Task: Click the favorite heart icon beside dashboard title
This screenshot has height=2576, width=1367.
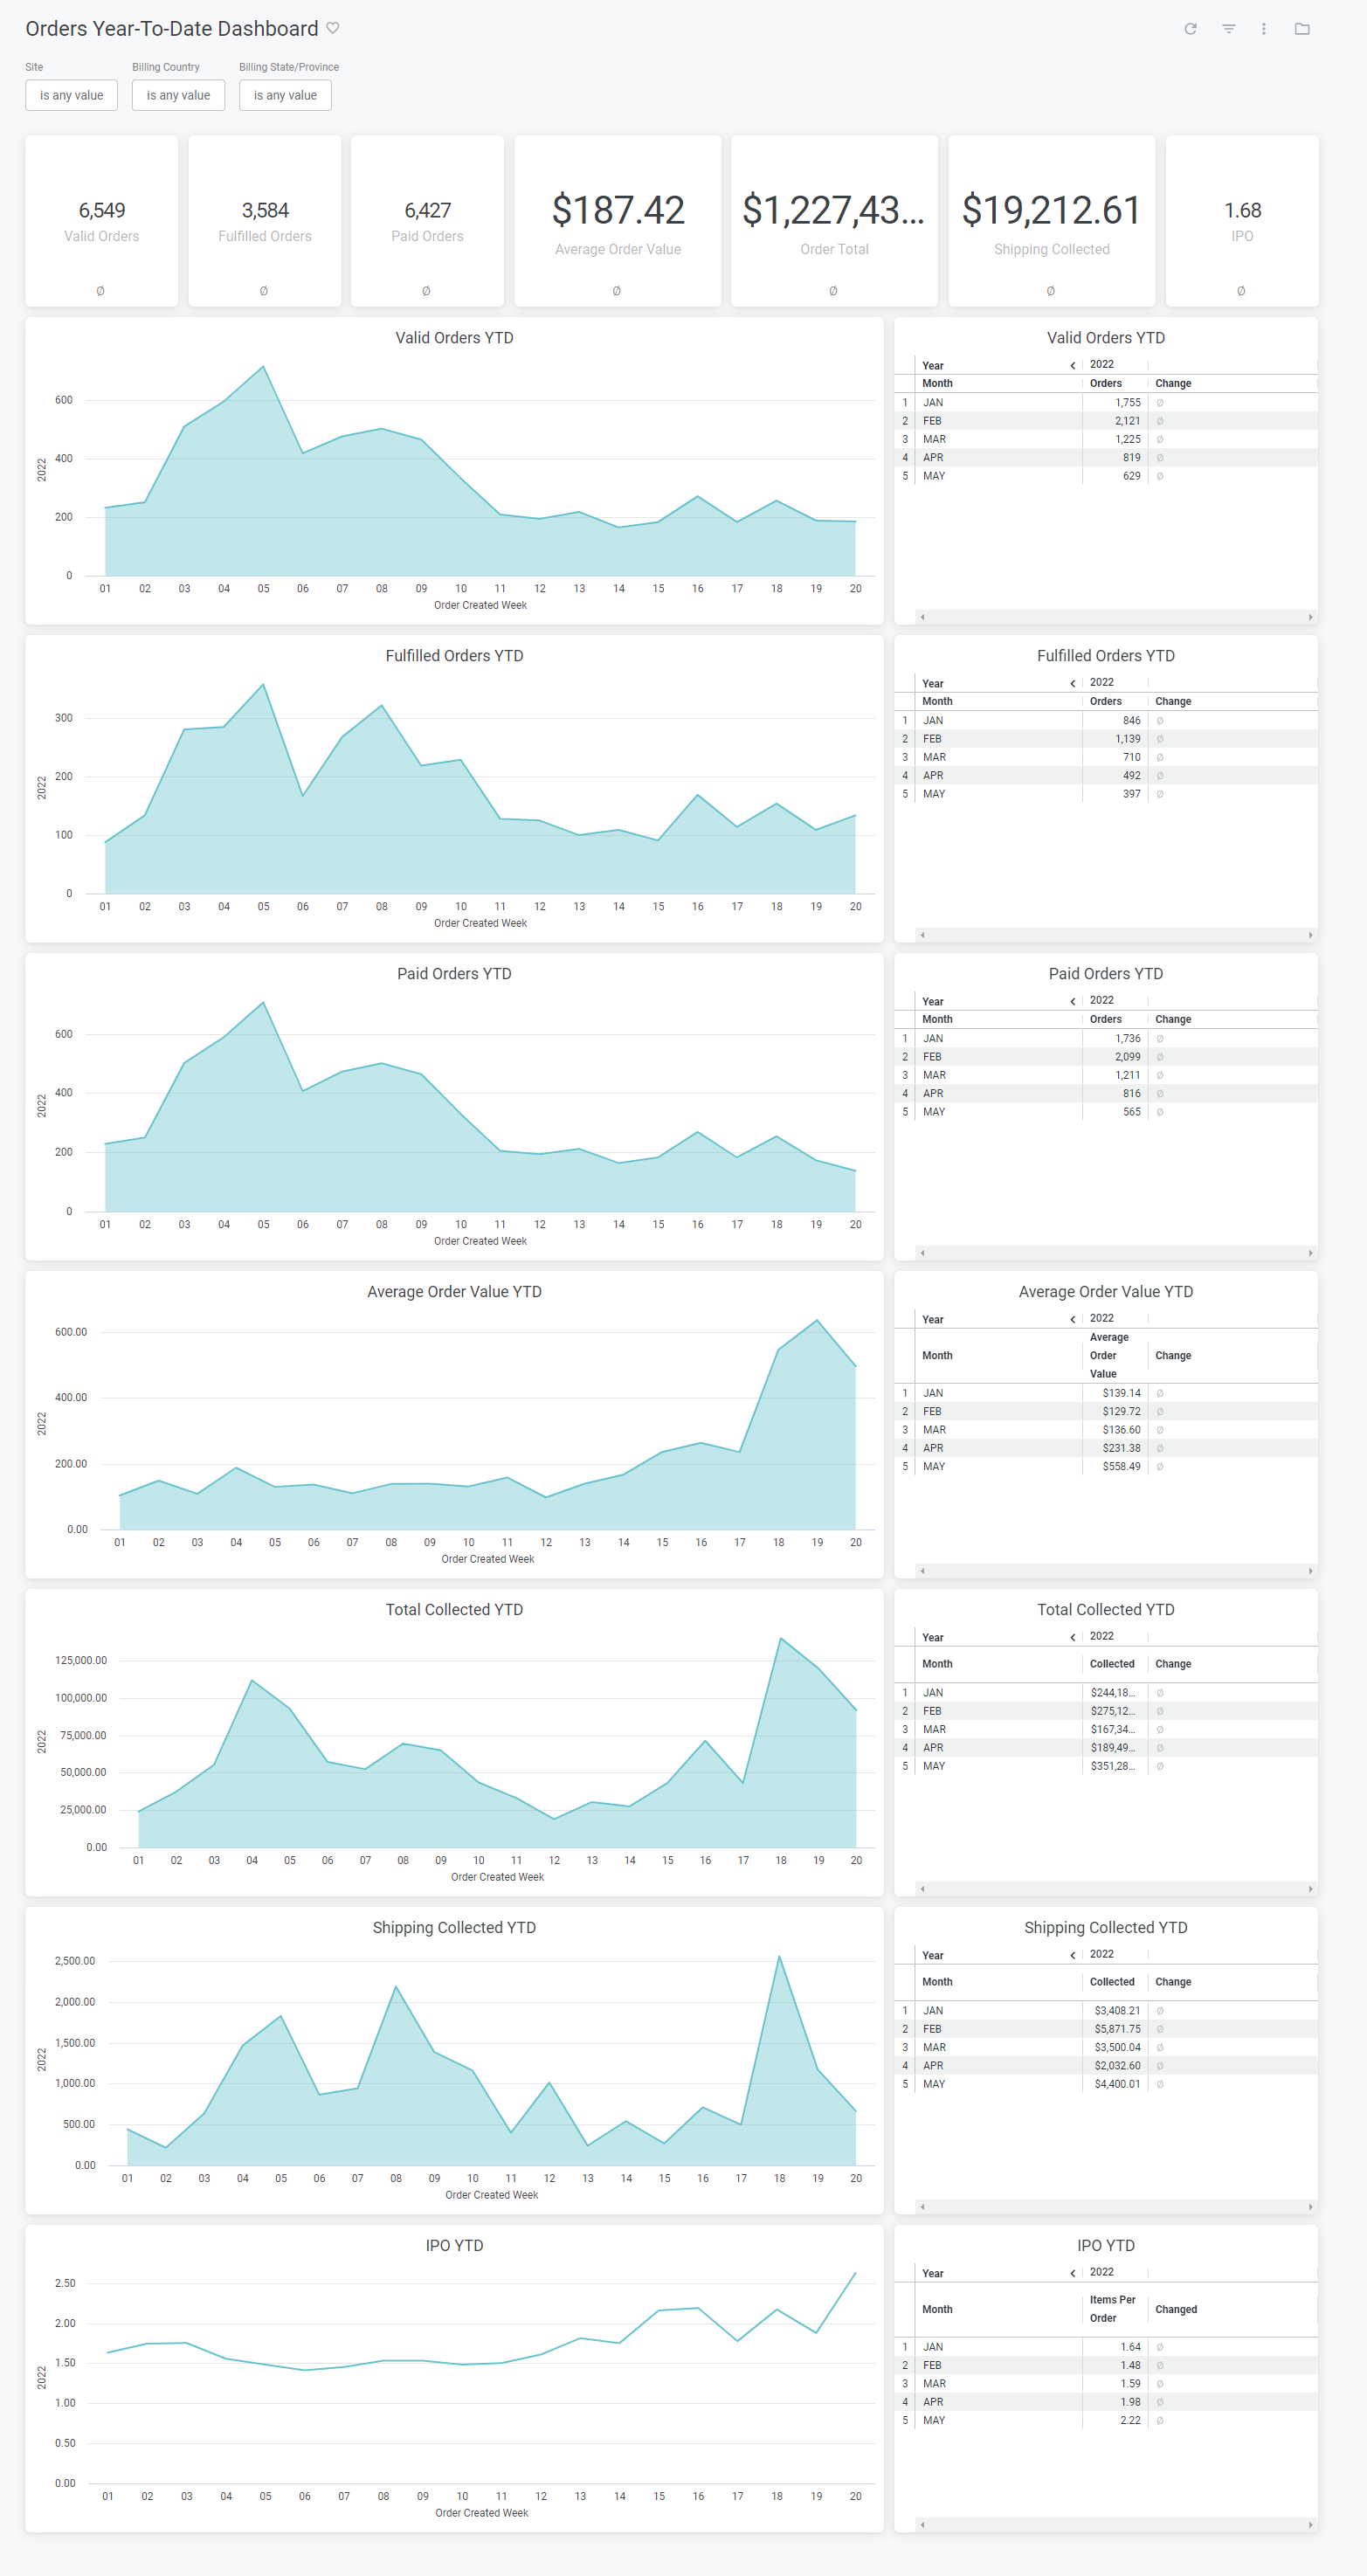Action: [x=333, y=28]
